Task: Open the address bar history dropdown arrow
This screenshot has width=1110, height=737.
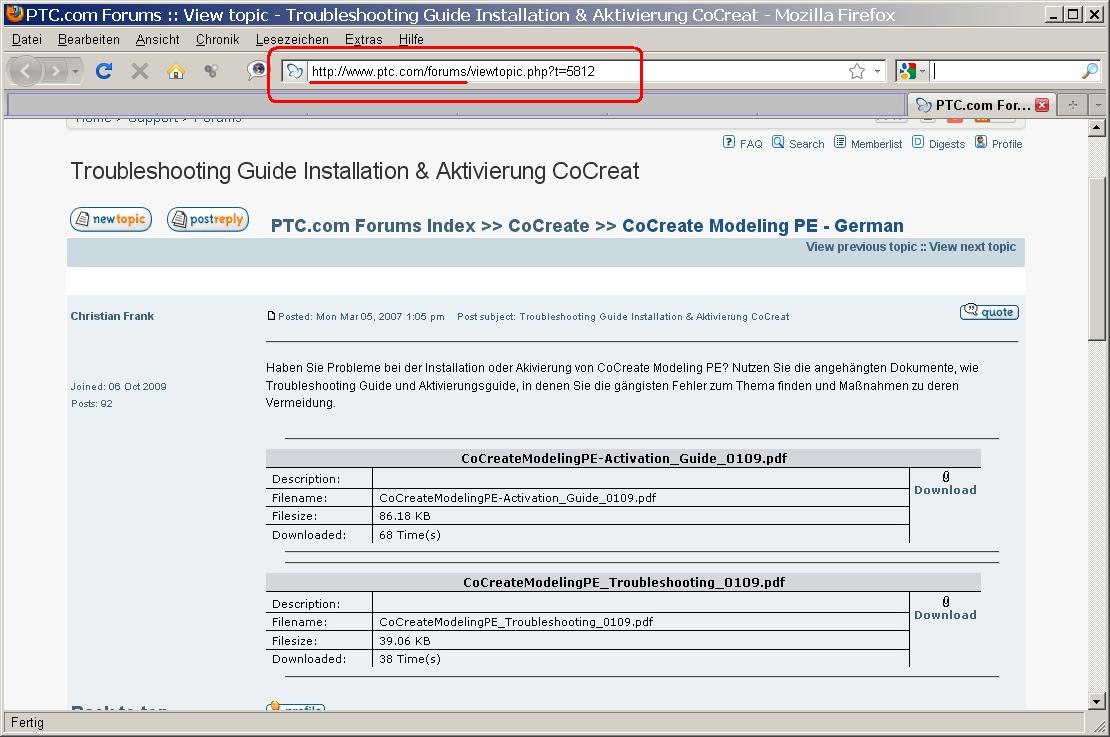Action: (x=878, y=71)
